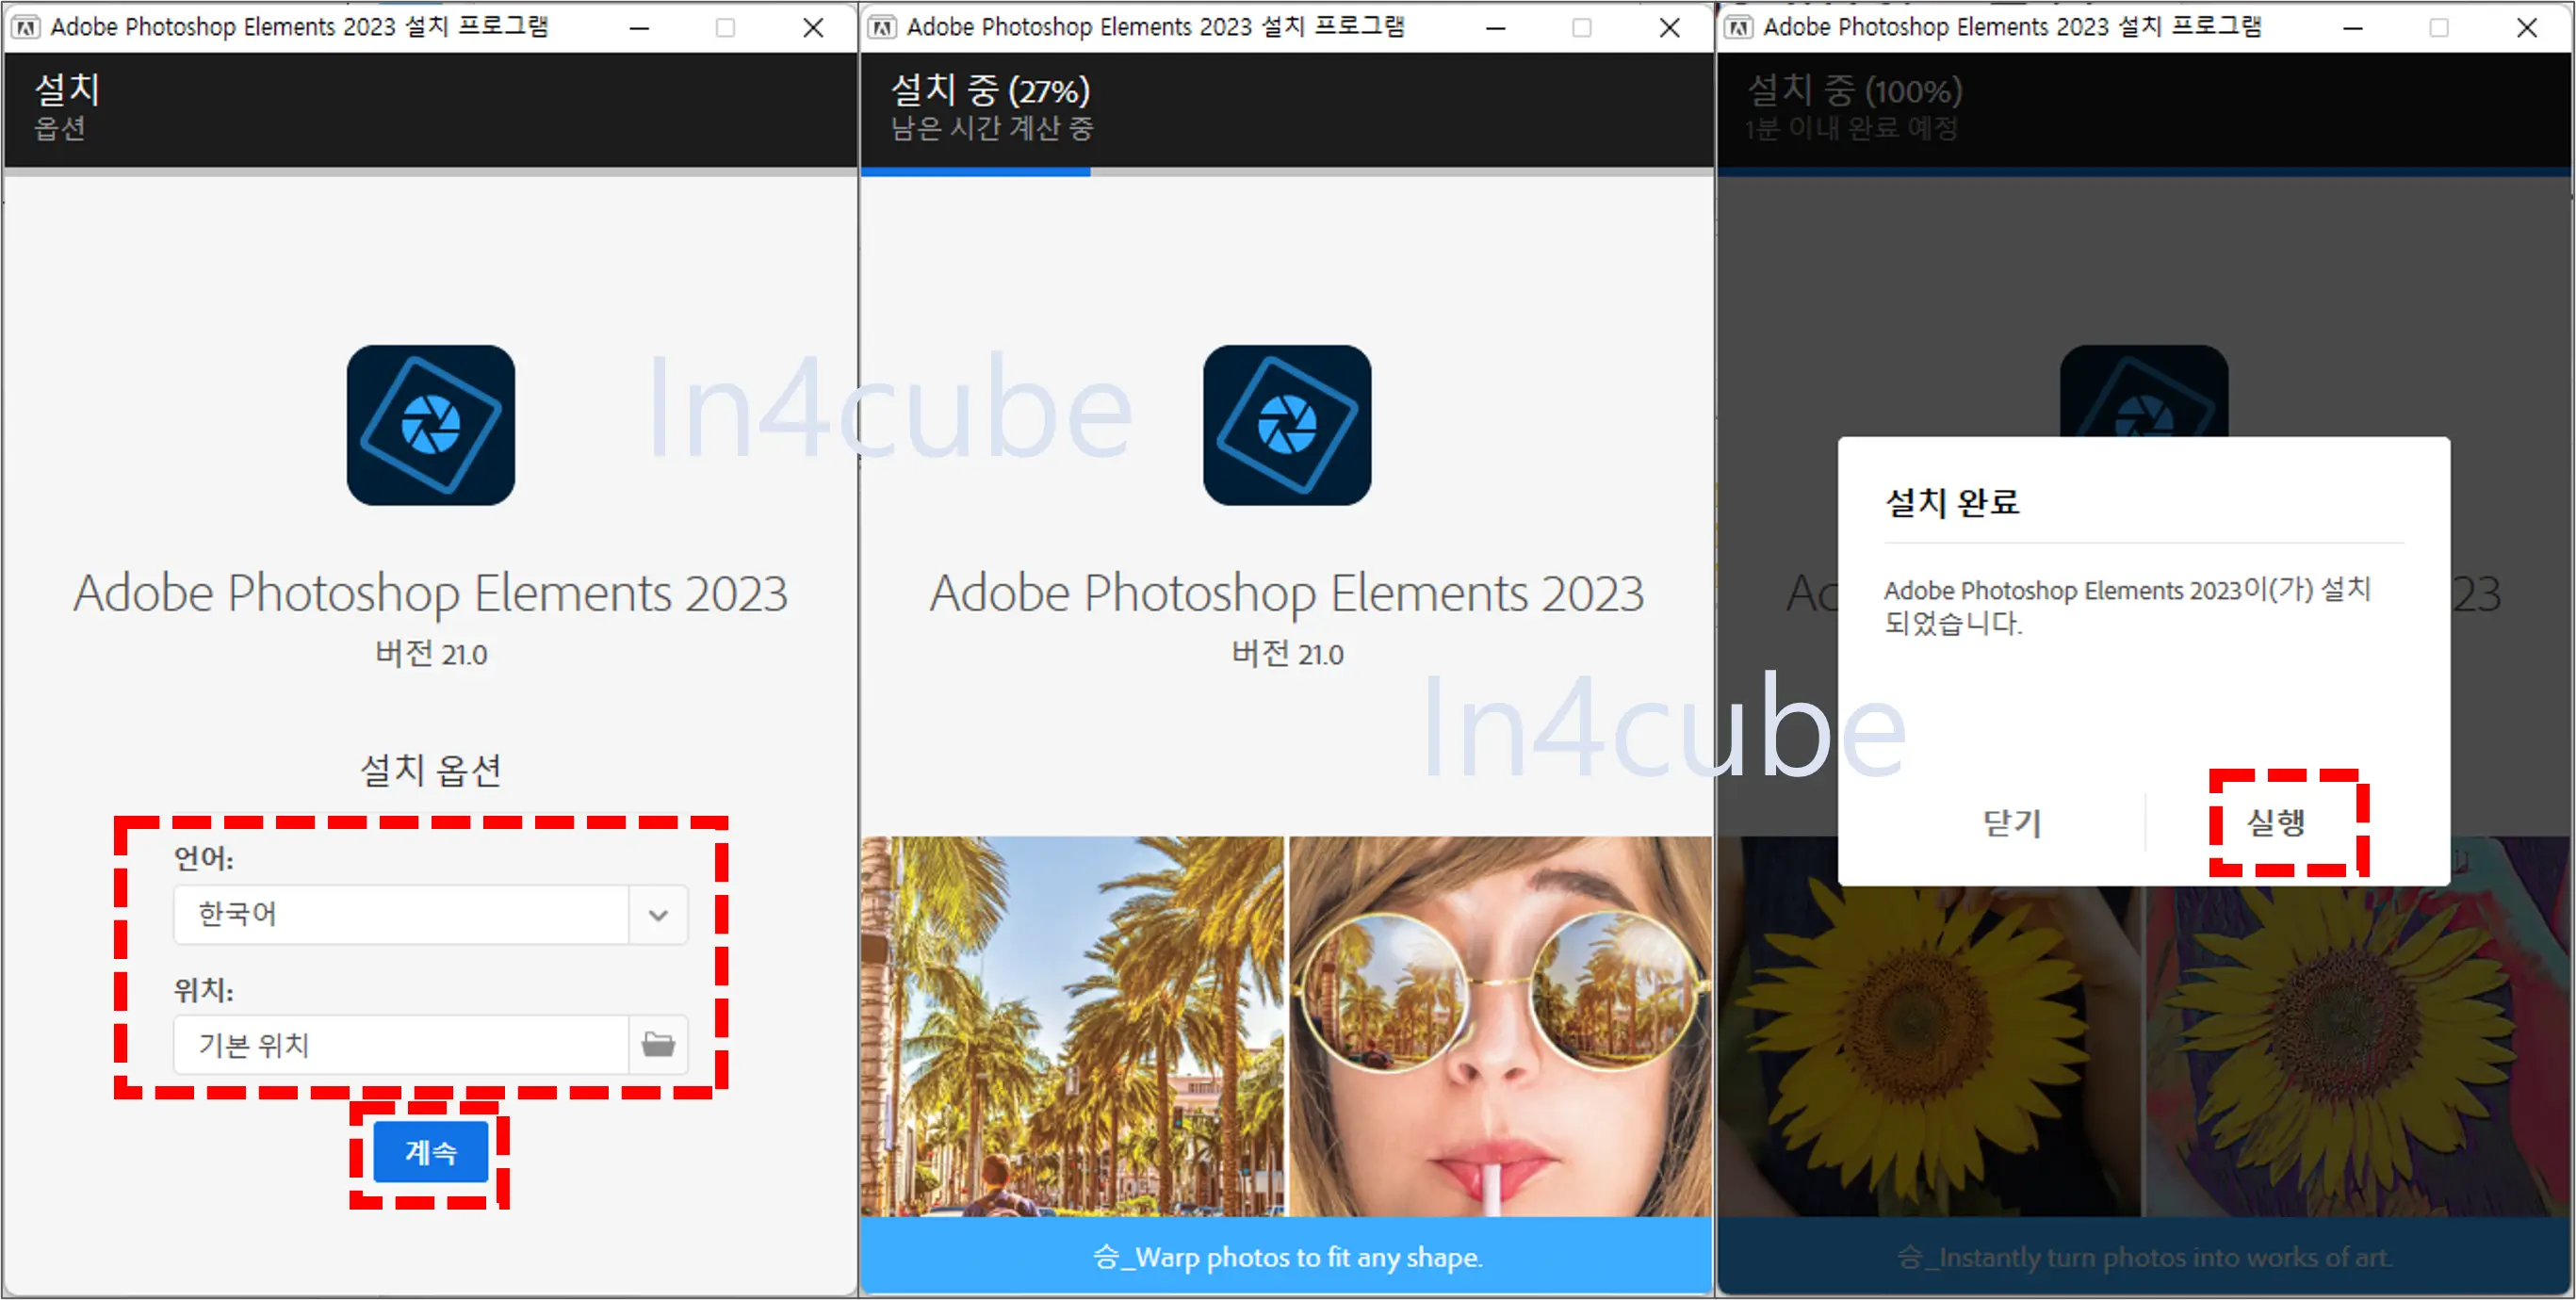Image resolution: width=2576 pixels, height=1300 pixels.
Task: Minimize the install options window
Action: click(x=640, y=28)
